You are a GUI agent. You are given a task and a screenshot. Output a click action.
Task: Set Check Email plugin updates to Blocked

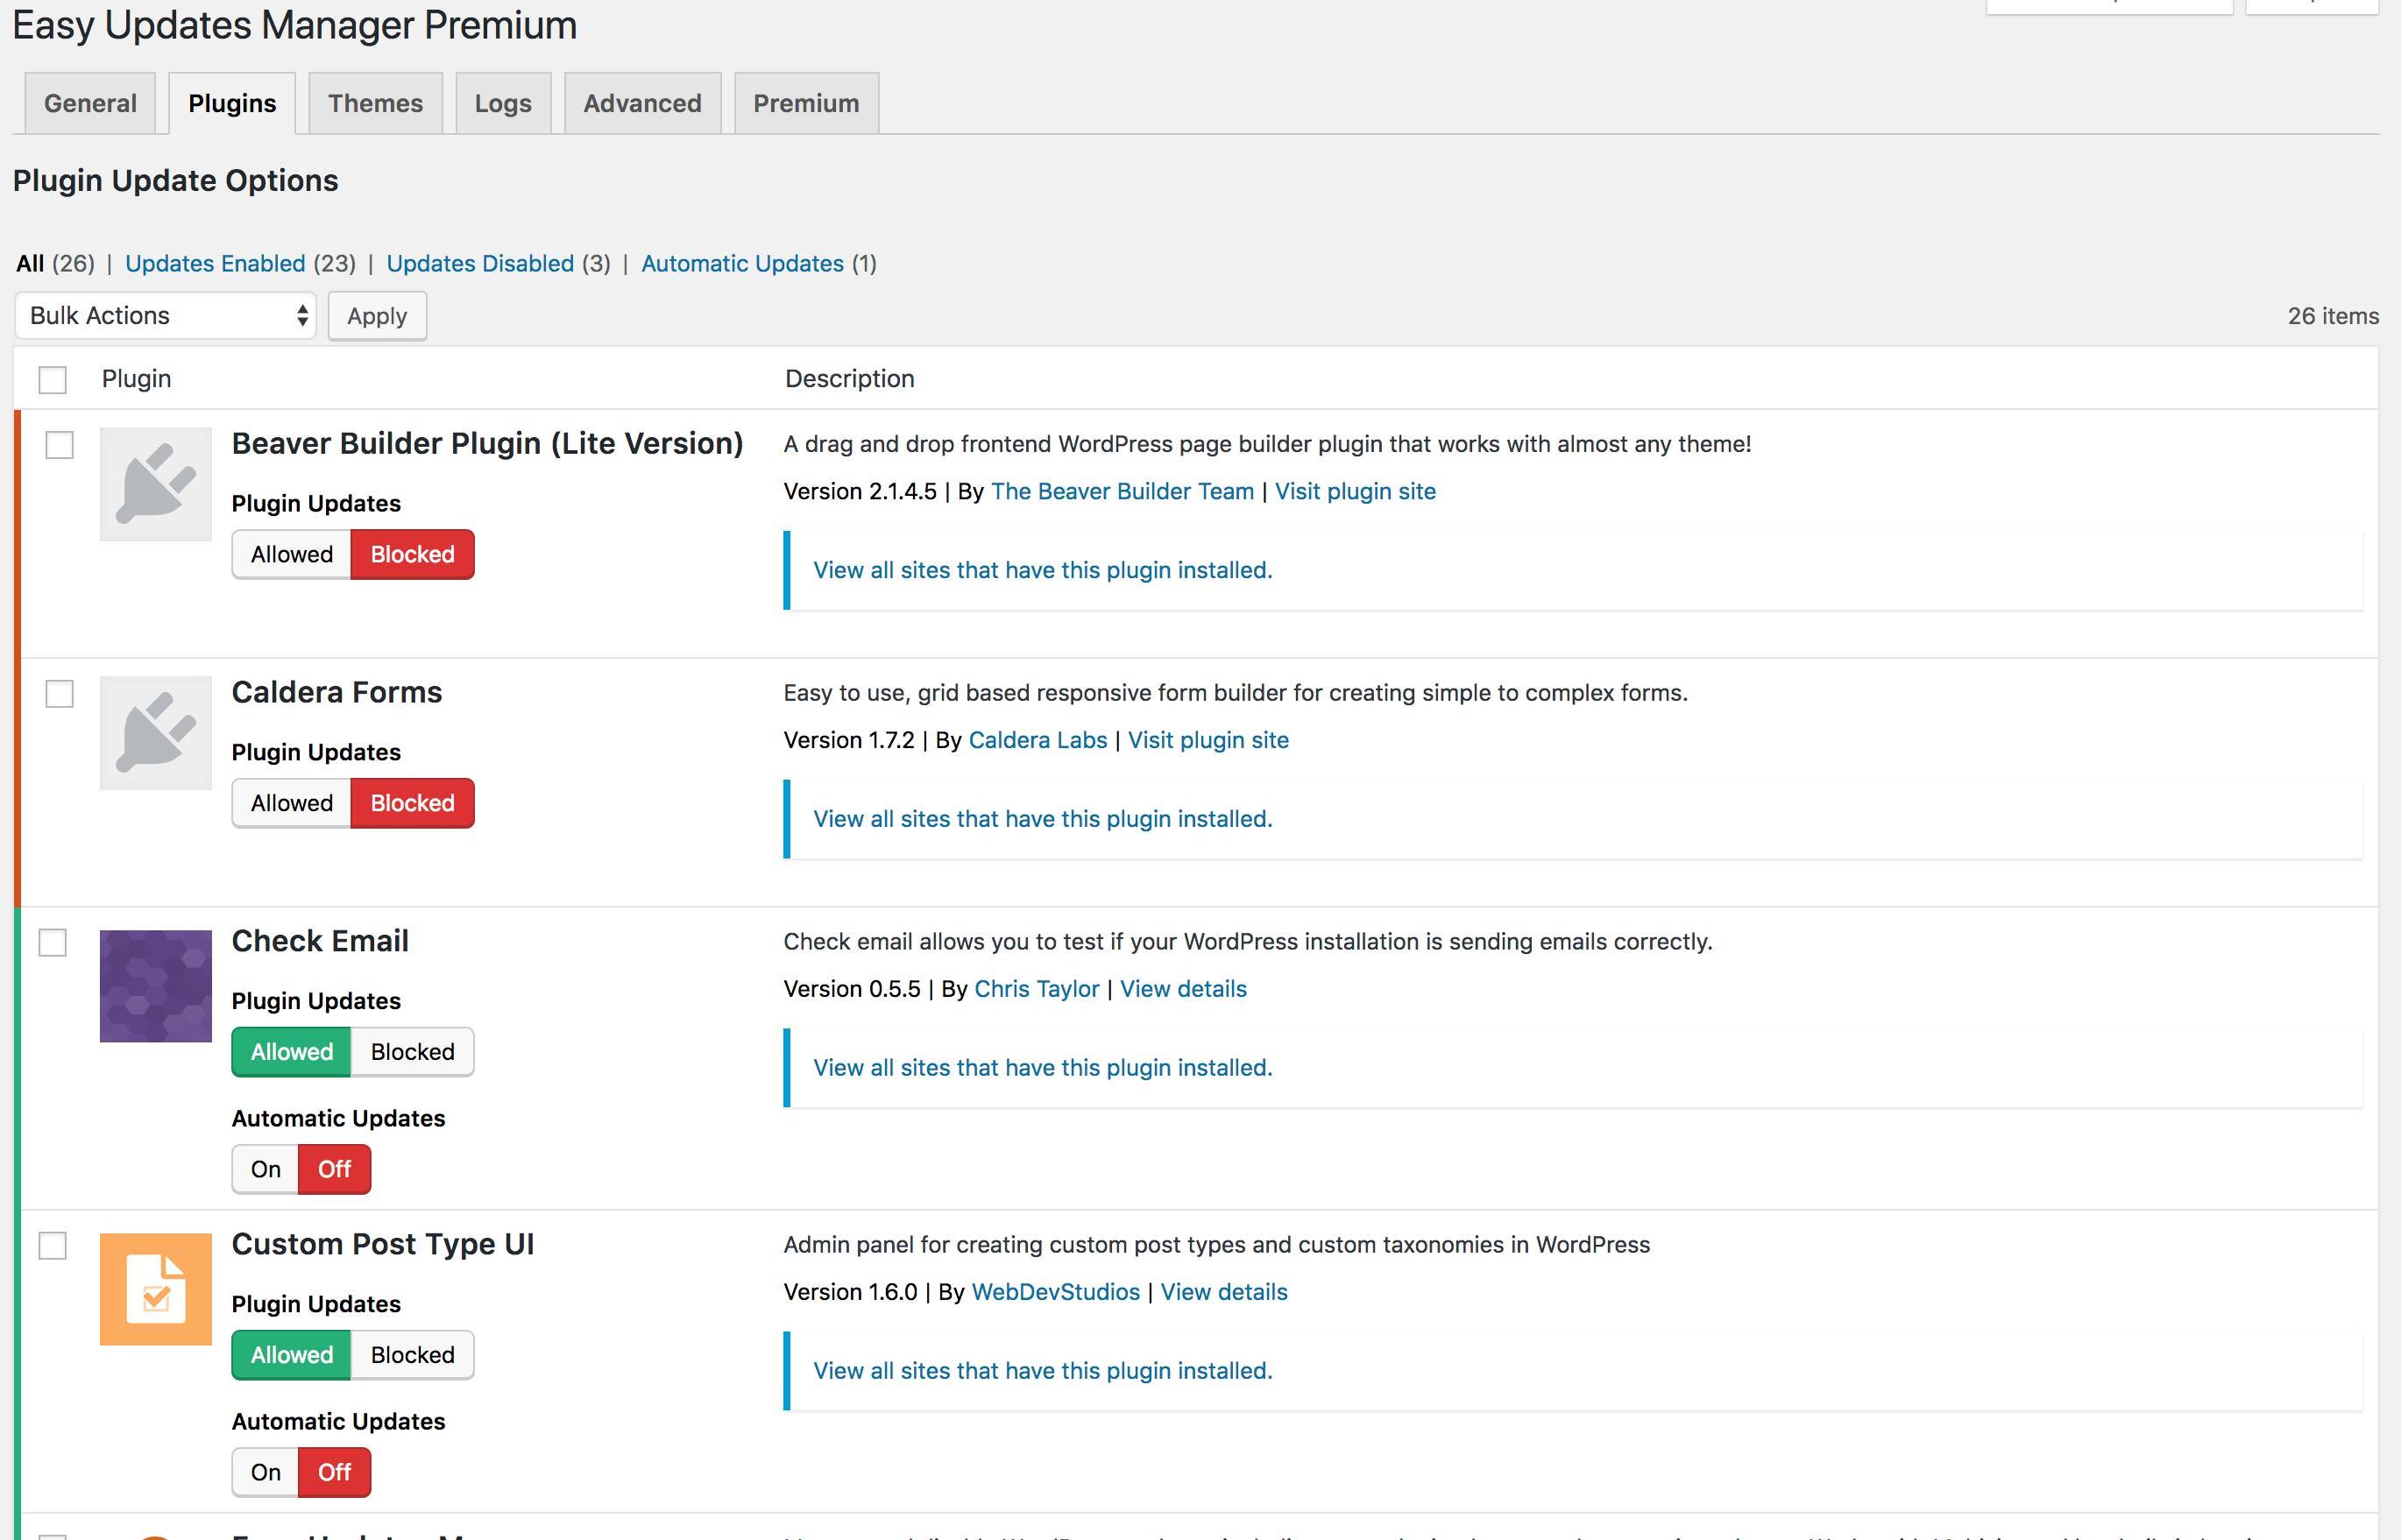(x=412, y=1052)
